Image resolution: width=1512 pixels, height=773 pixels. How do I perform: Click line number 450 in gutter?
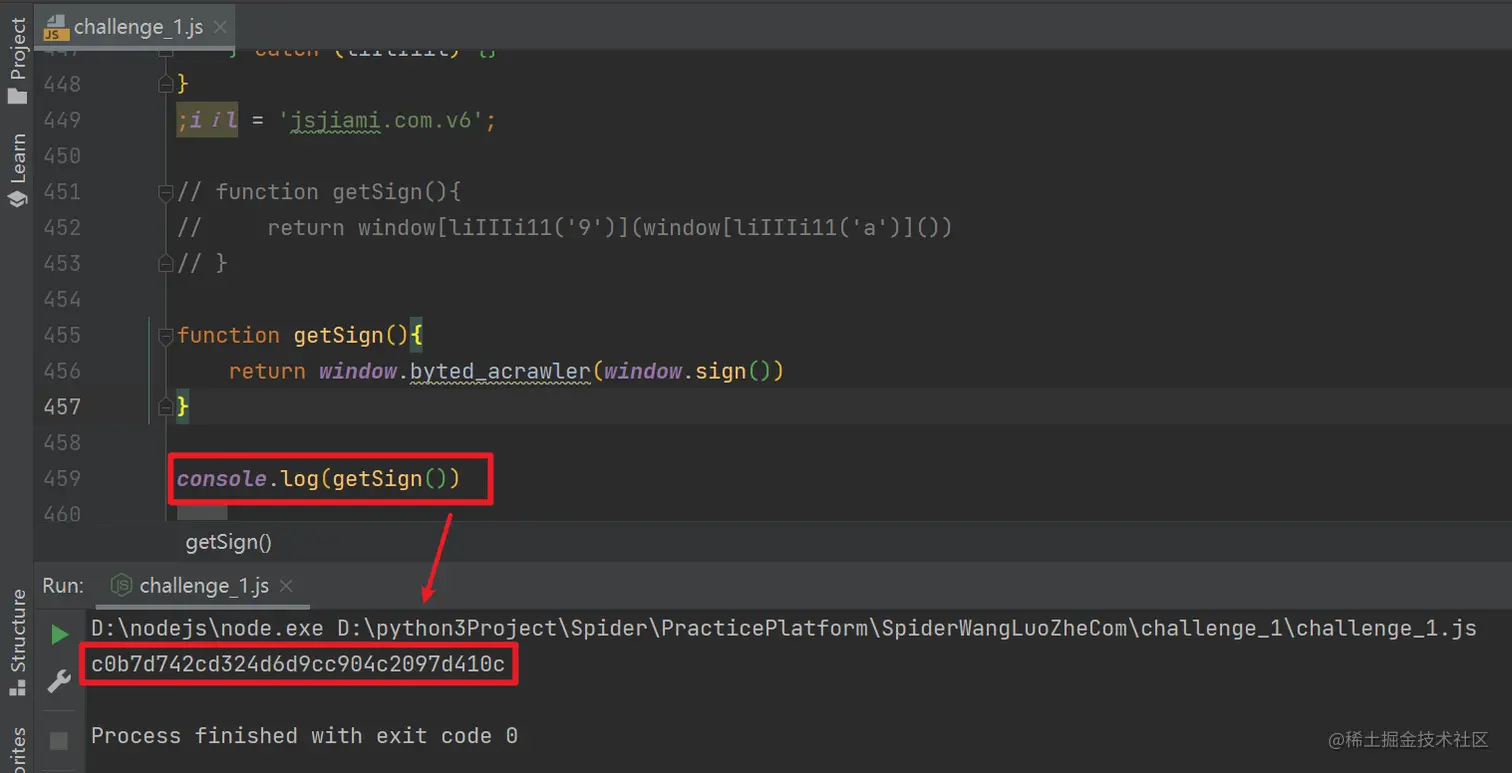point(62,156)
